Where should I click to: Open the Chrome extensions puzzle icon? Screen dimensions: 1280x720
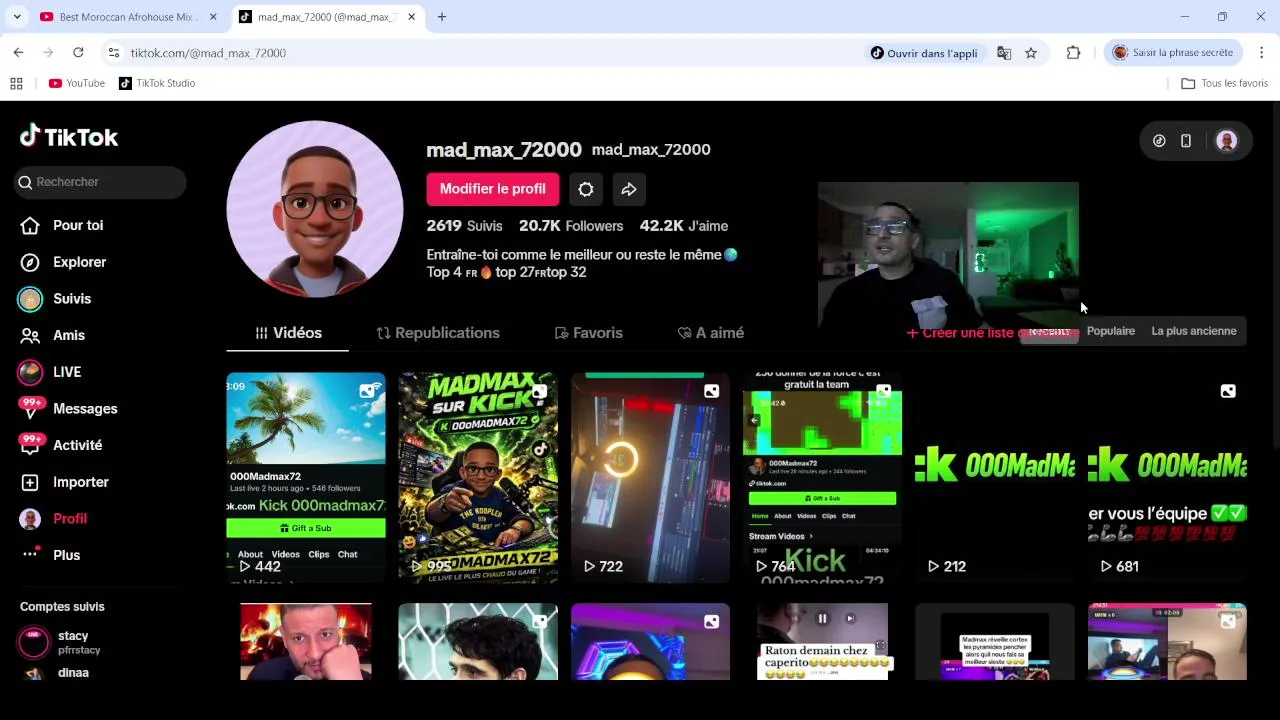[1073, 53]
